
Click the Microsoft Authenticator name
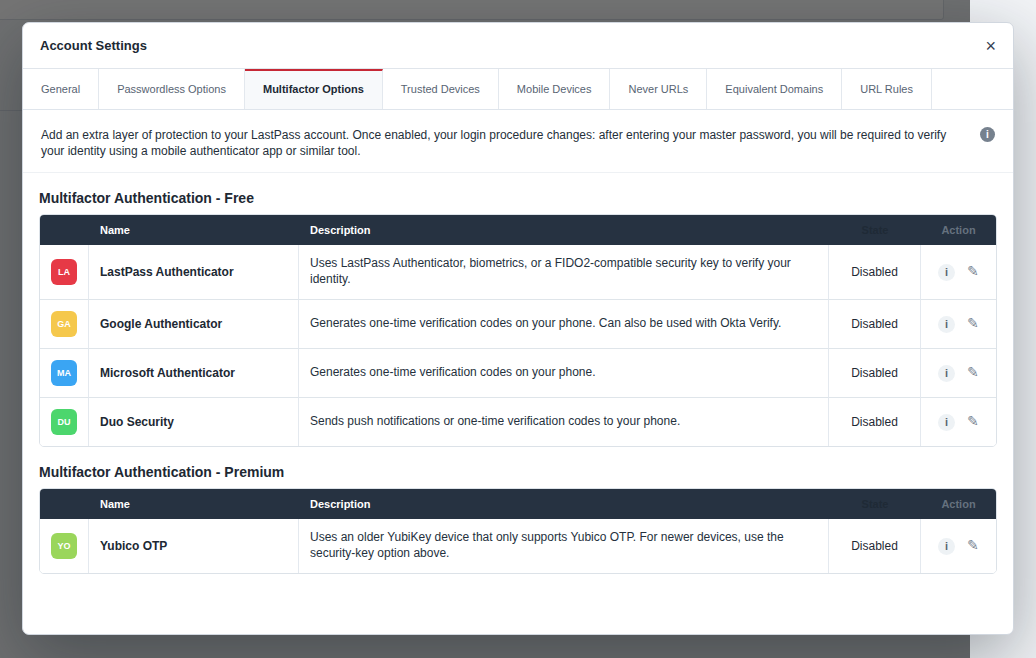pos(167,373)
